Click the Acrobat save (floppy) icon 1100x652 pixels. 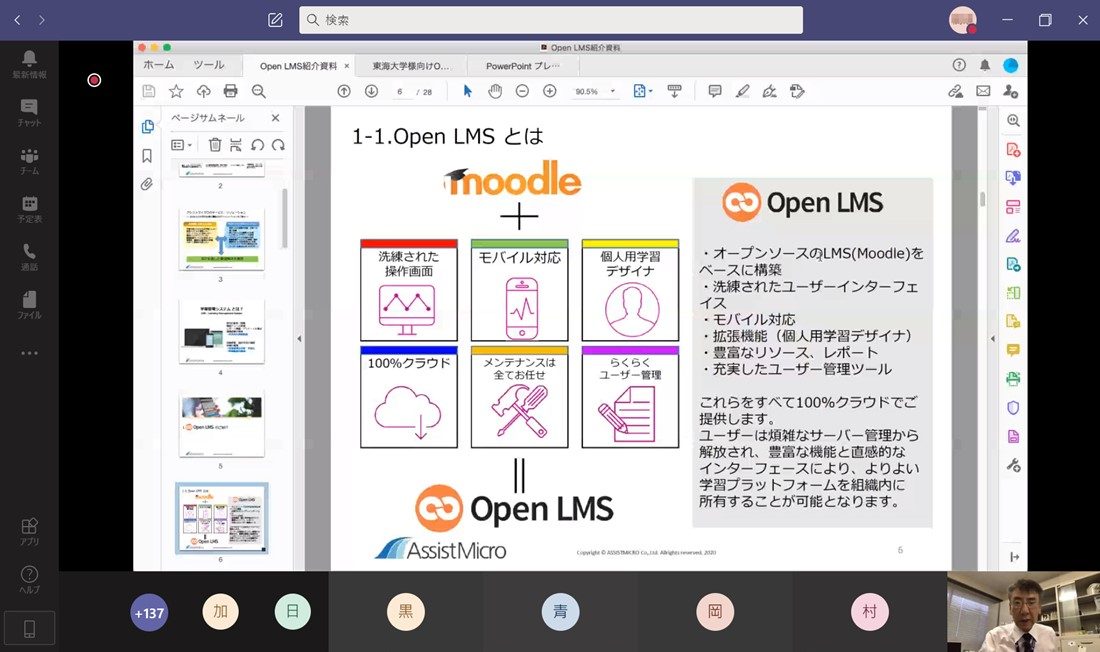point(149,91)
